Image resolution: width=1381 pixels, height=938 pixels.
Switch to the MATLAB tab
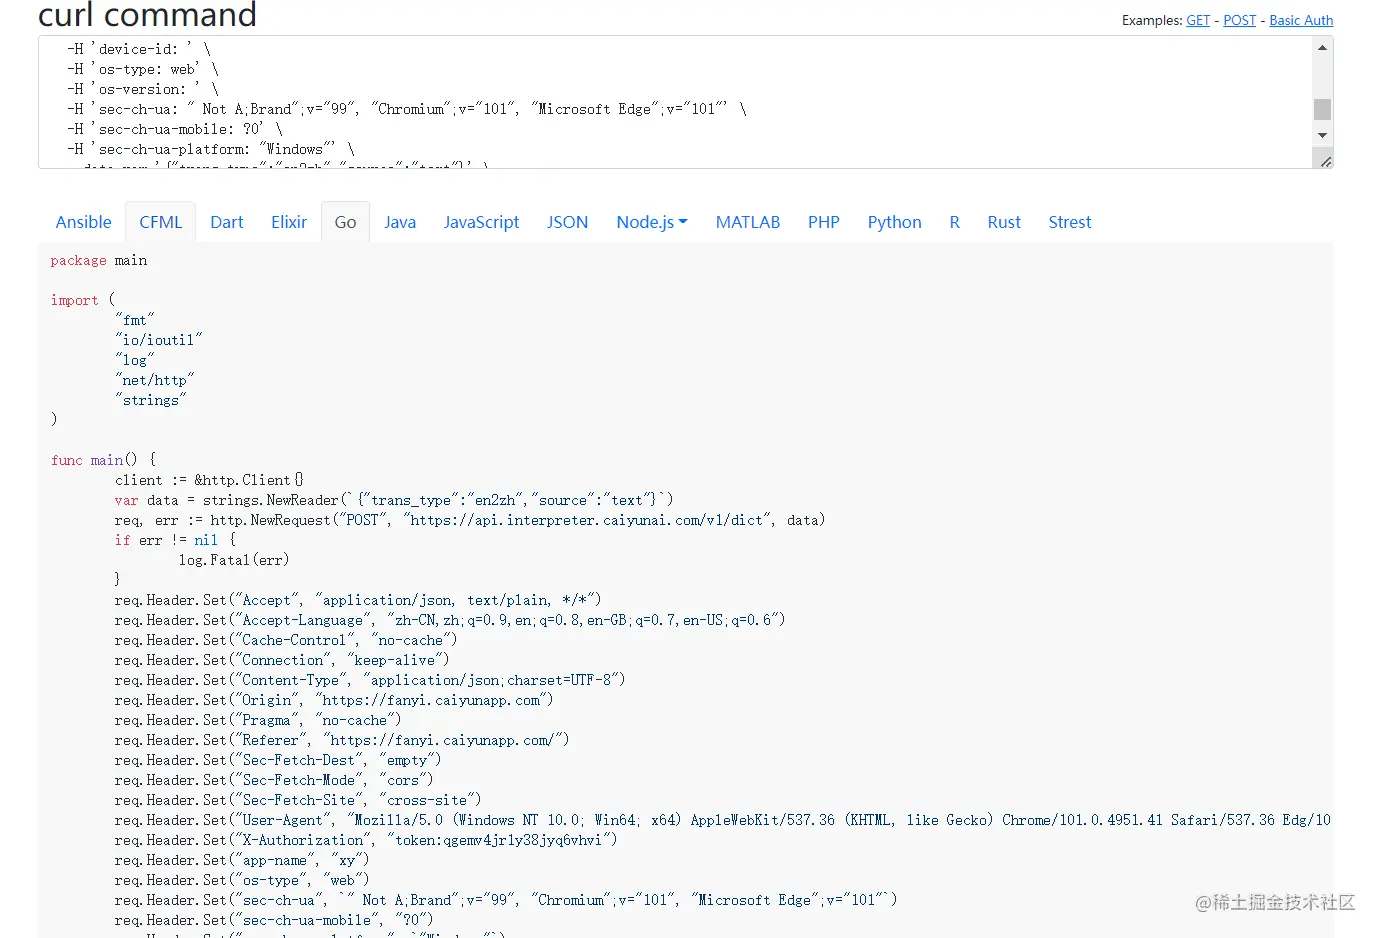click(x=747, y=222)
